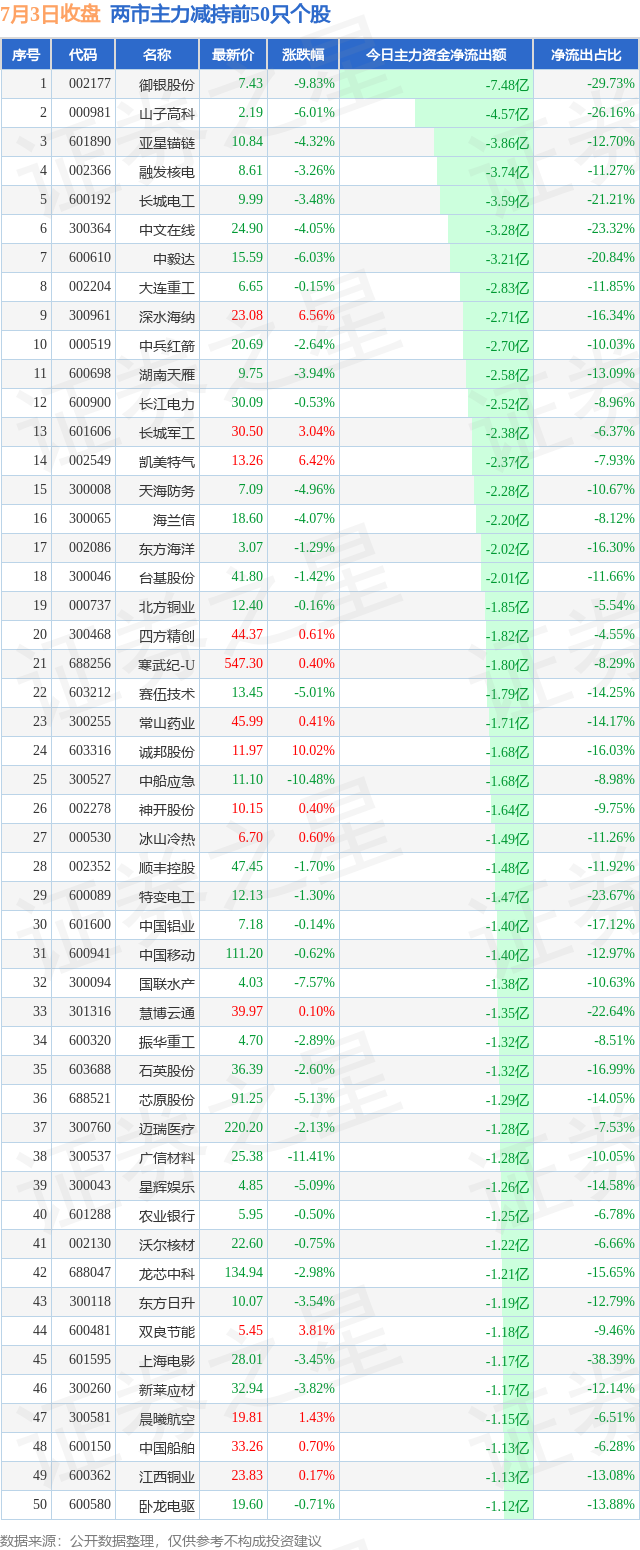The height and width of the screenshot is (1550, 640).
Task: Select stock name 慧博云通
Action: (167, 1012)
